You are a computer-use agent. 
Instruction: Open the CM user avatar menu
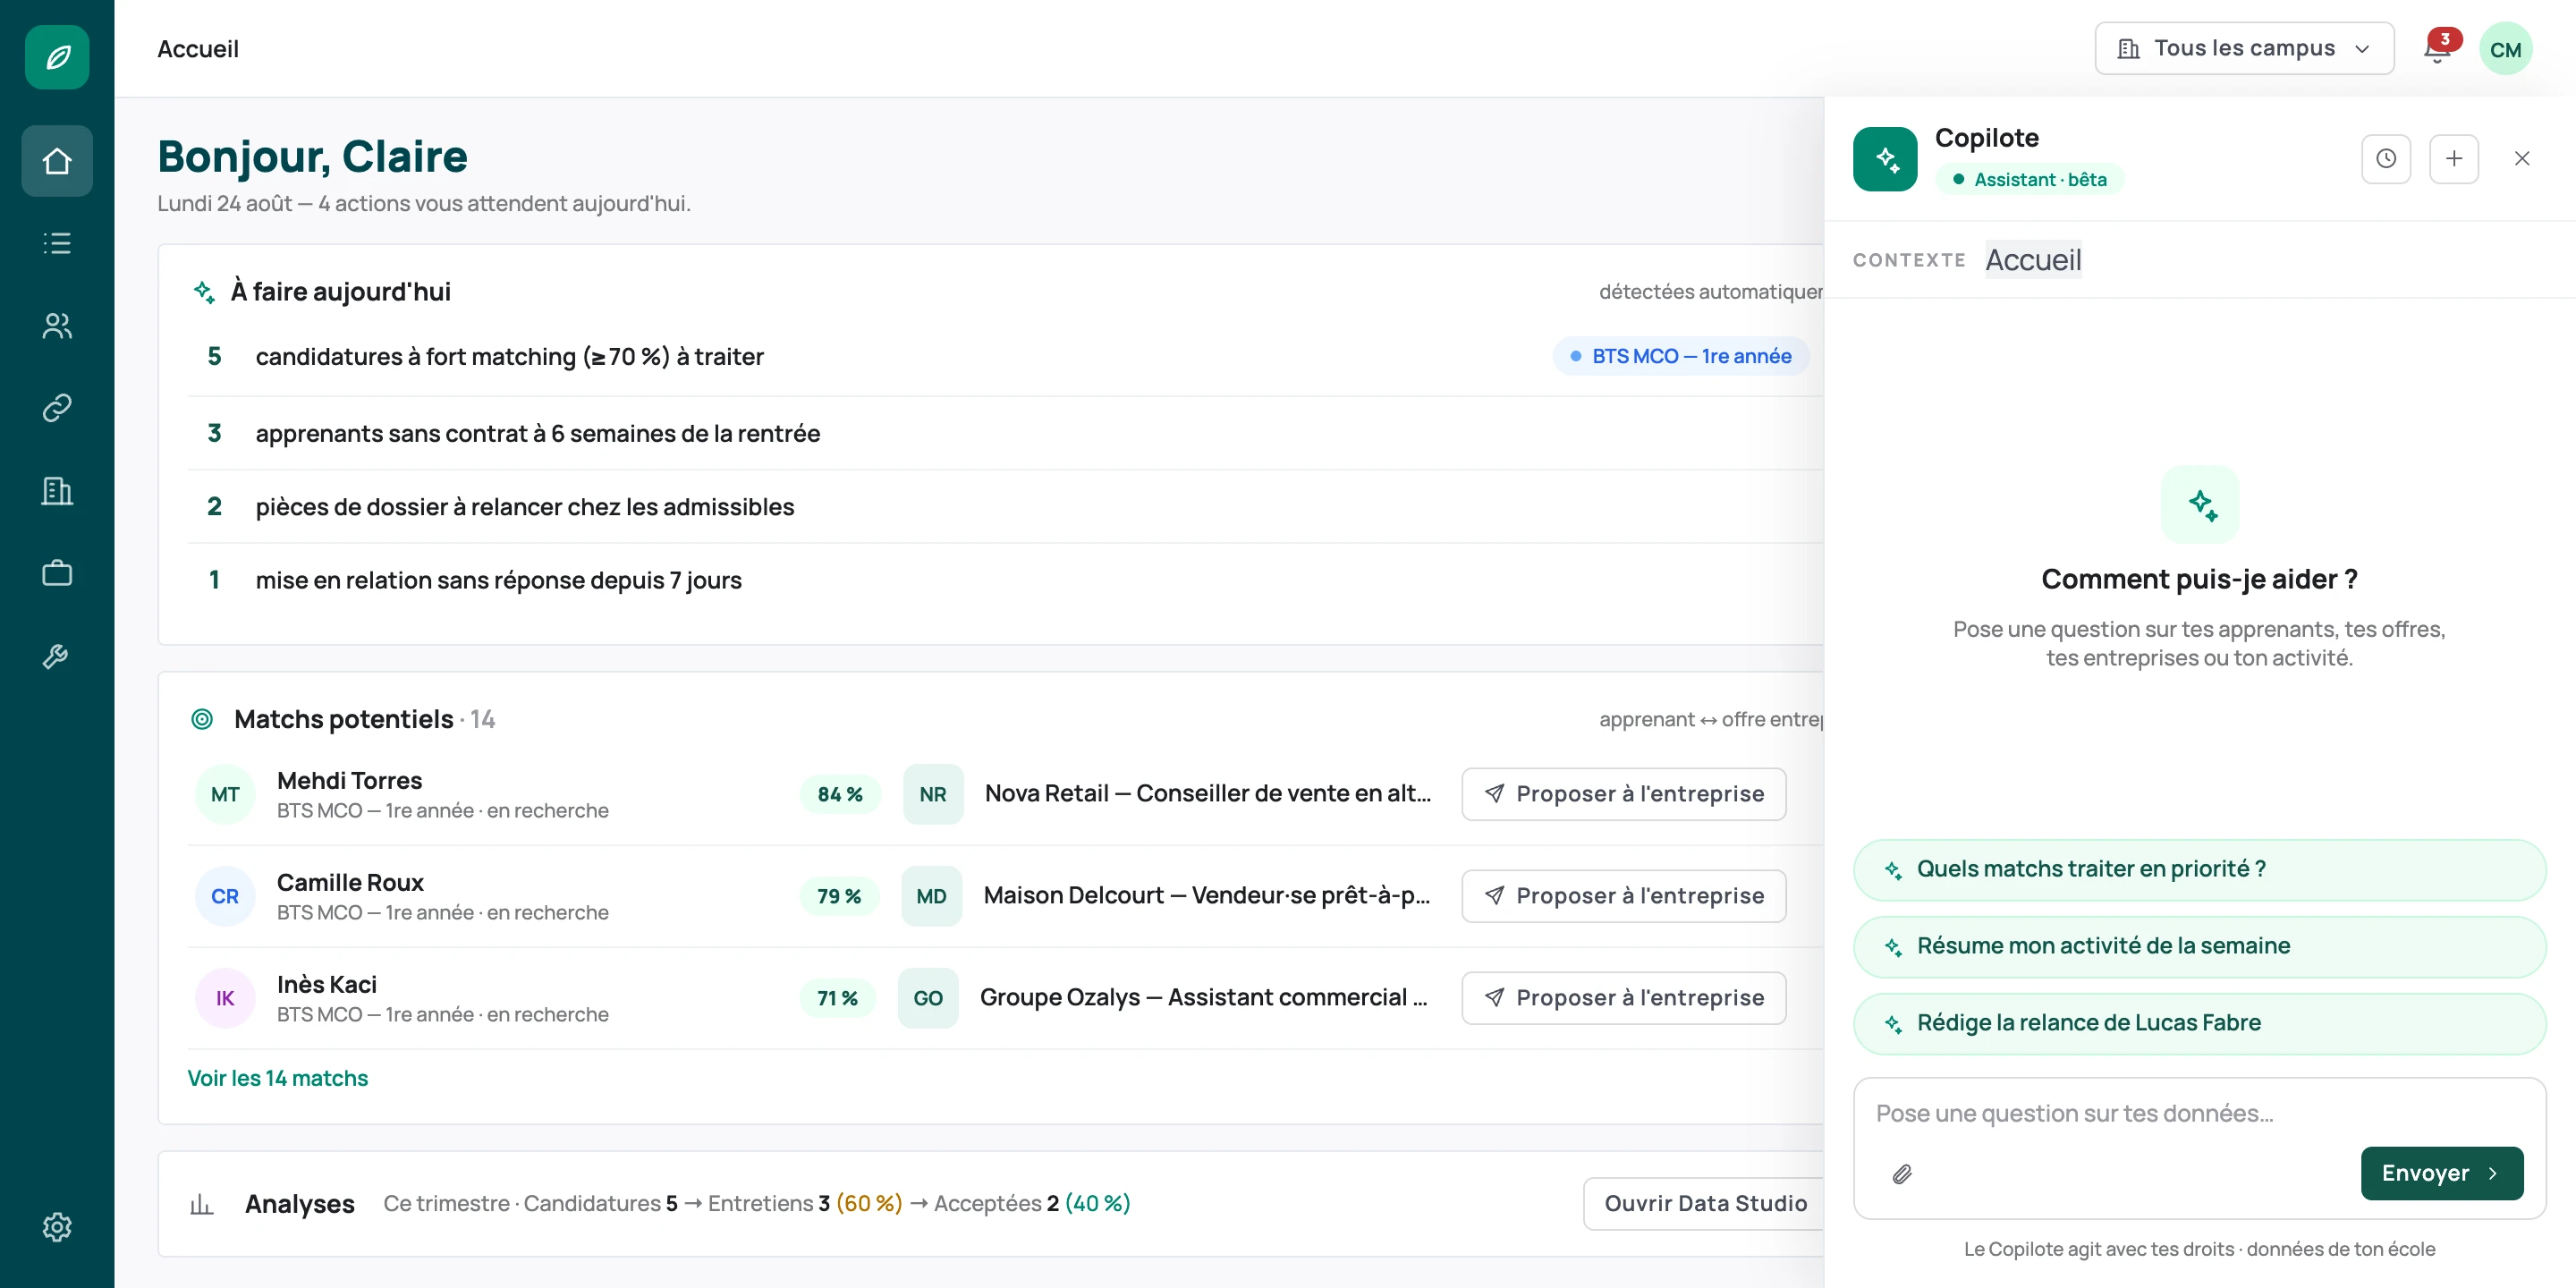[x=2505, y=49]
